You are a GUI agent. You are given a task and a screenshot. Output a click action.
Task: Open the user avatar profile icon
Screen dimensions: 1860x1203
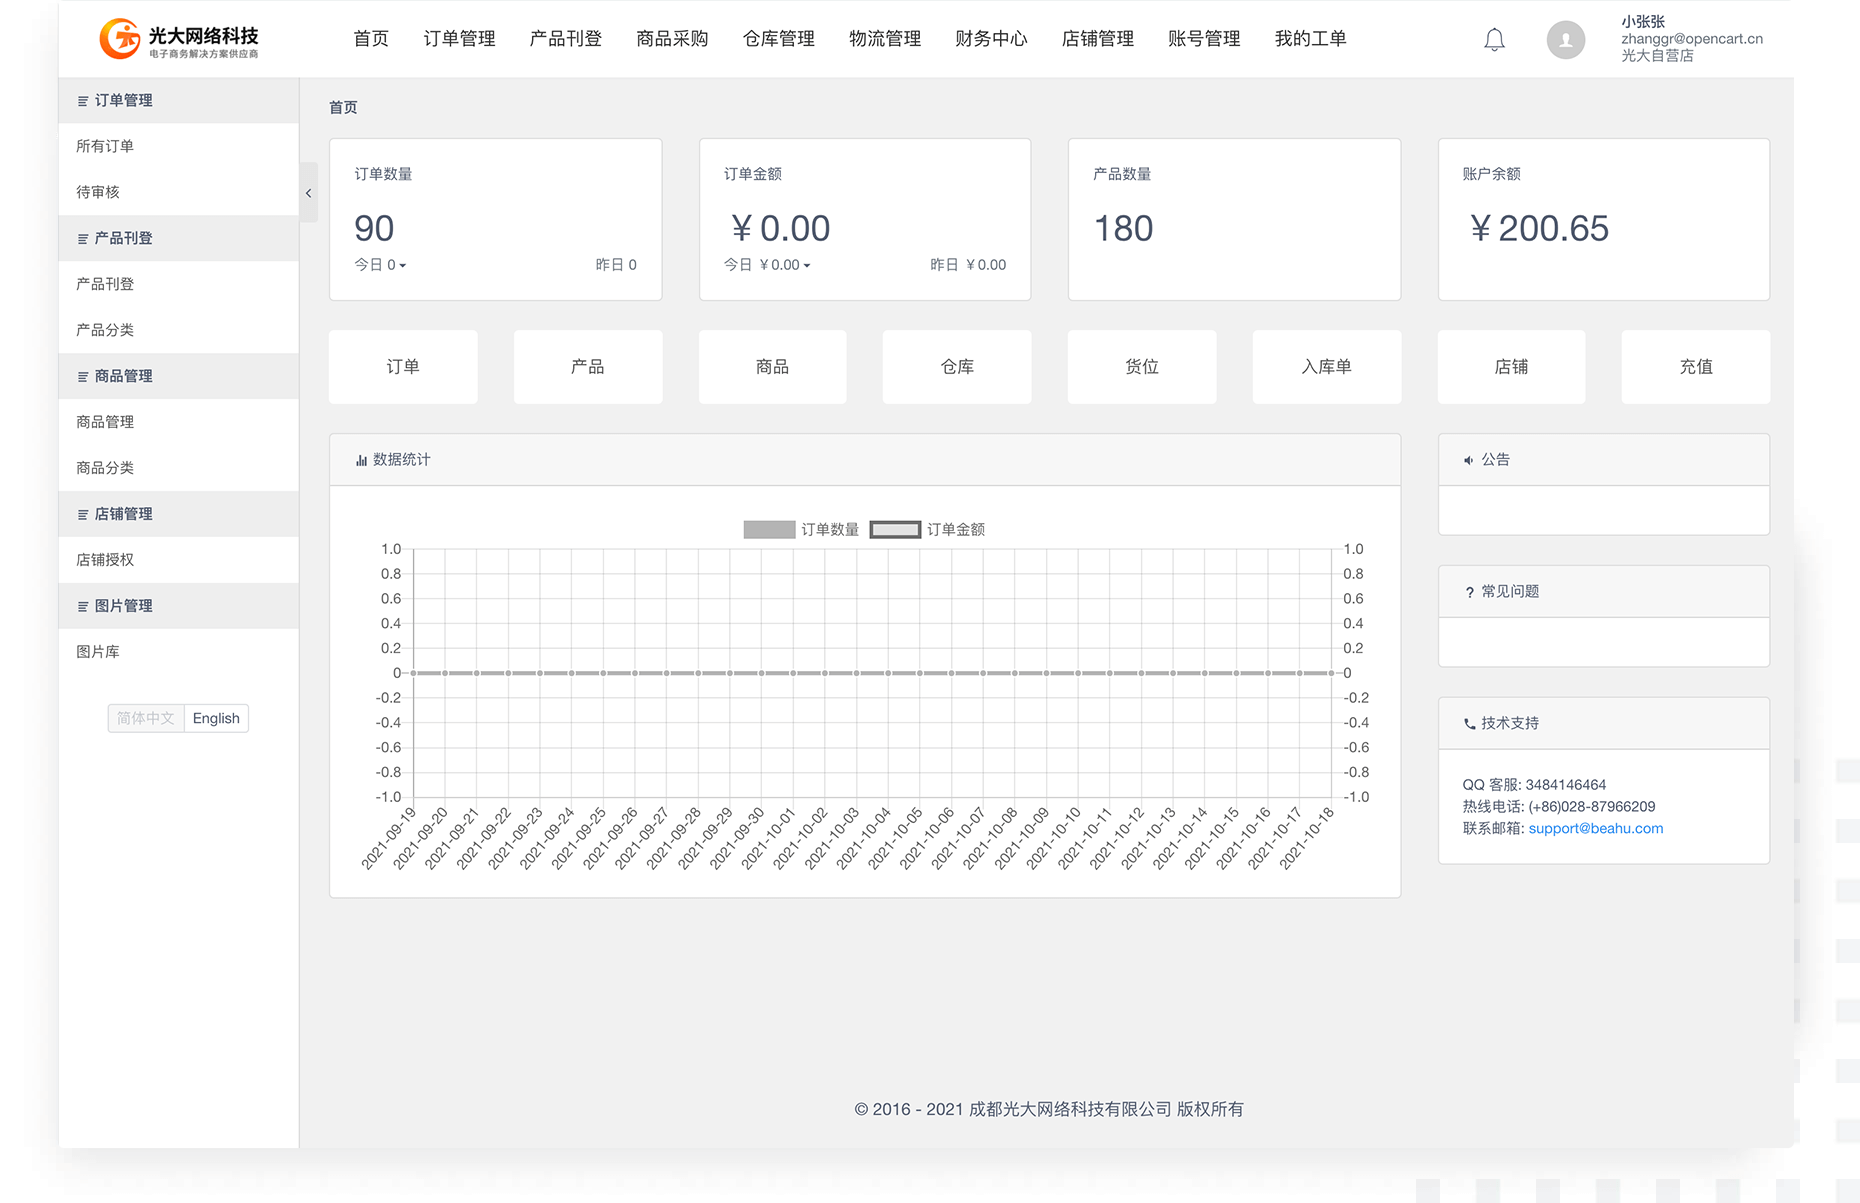click(x=1565, y=40)
